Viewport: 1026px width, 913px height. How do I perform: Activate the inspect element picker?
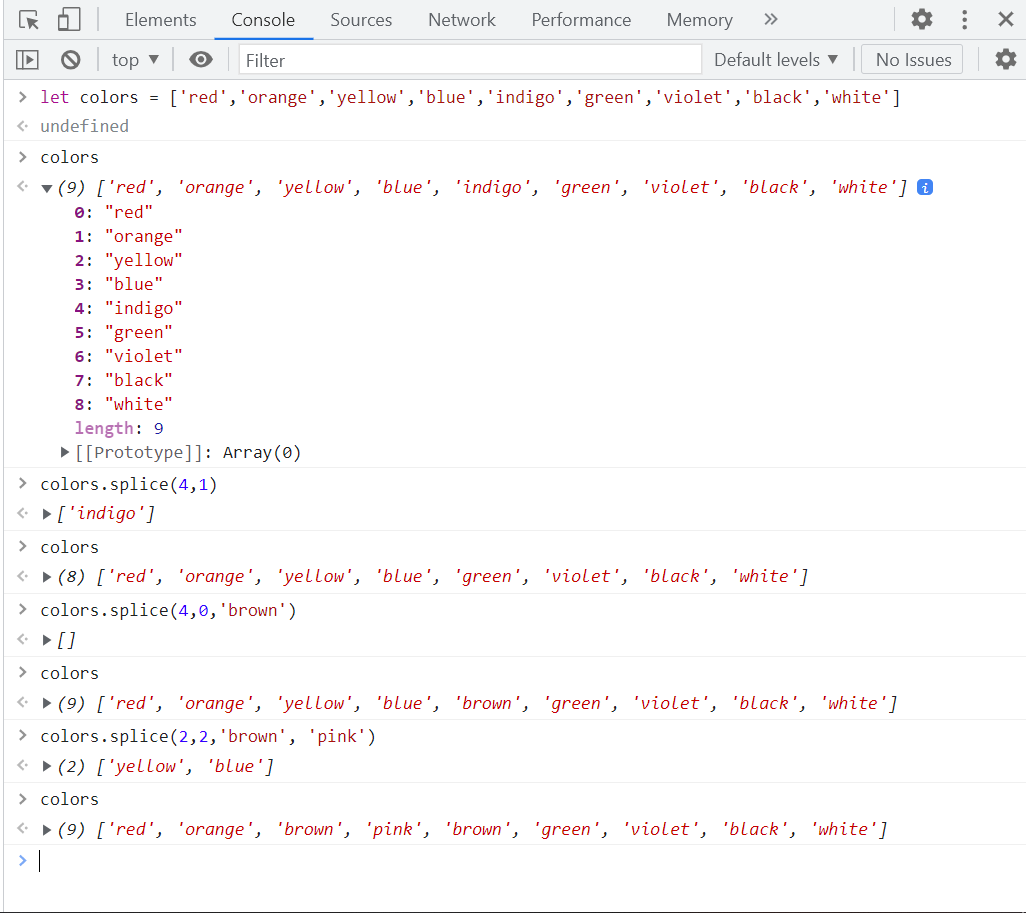29,20
